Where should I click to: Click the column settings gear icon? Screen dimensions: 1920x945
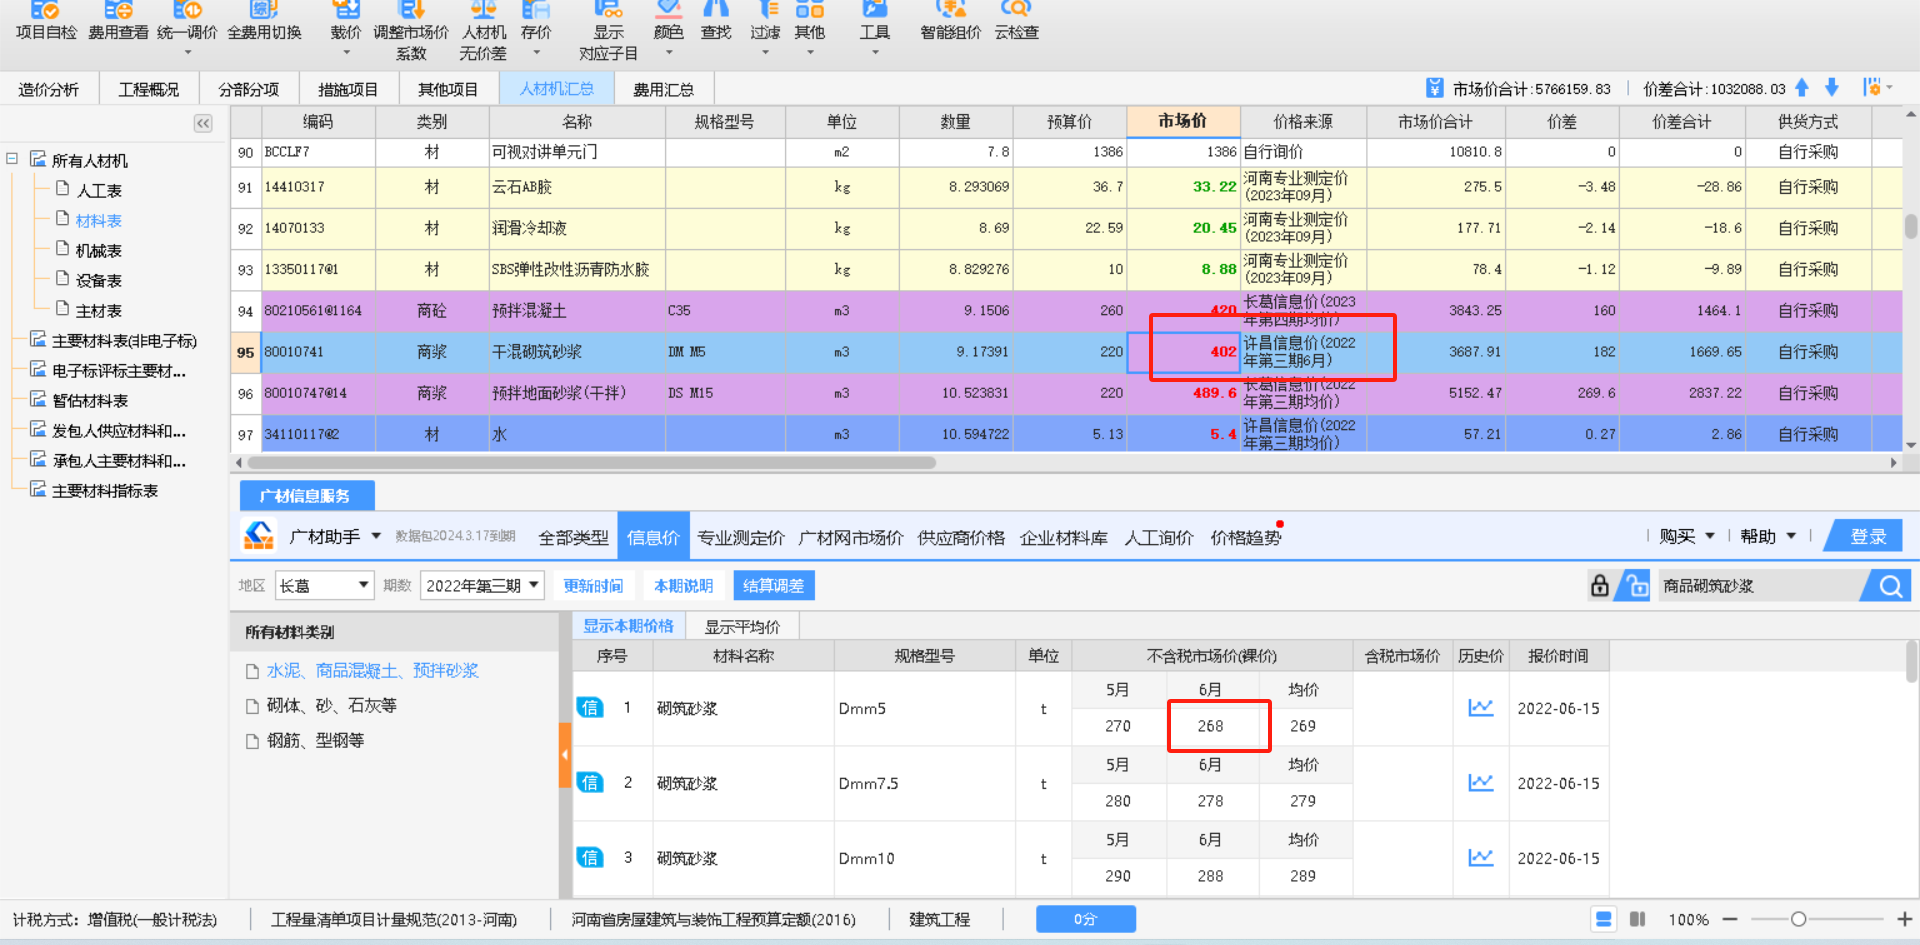coord(1872,88)
